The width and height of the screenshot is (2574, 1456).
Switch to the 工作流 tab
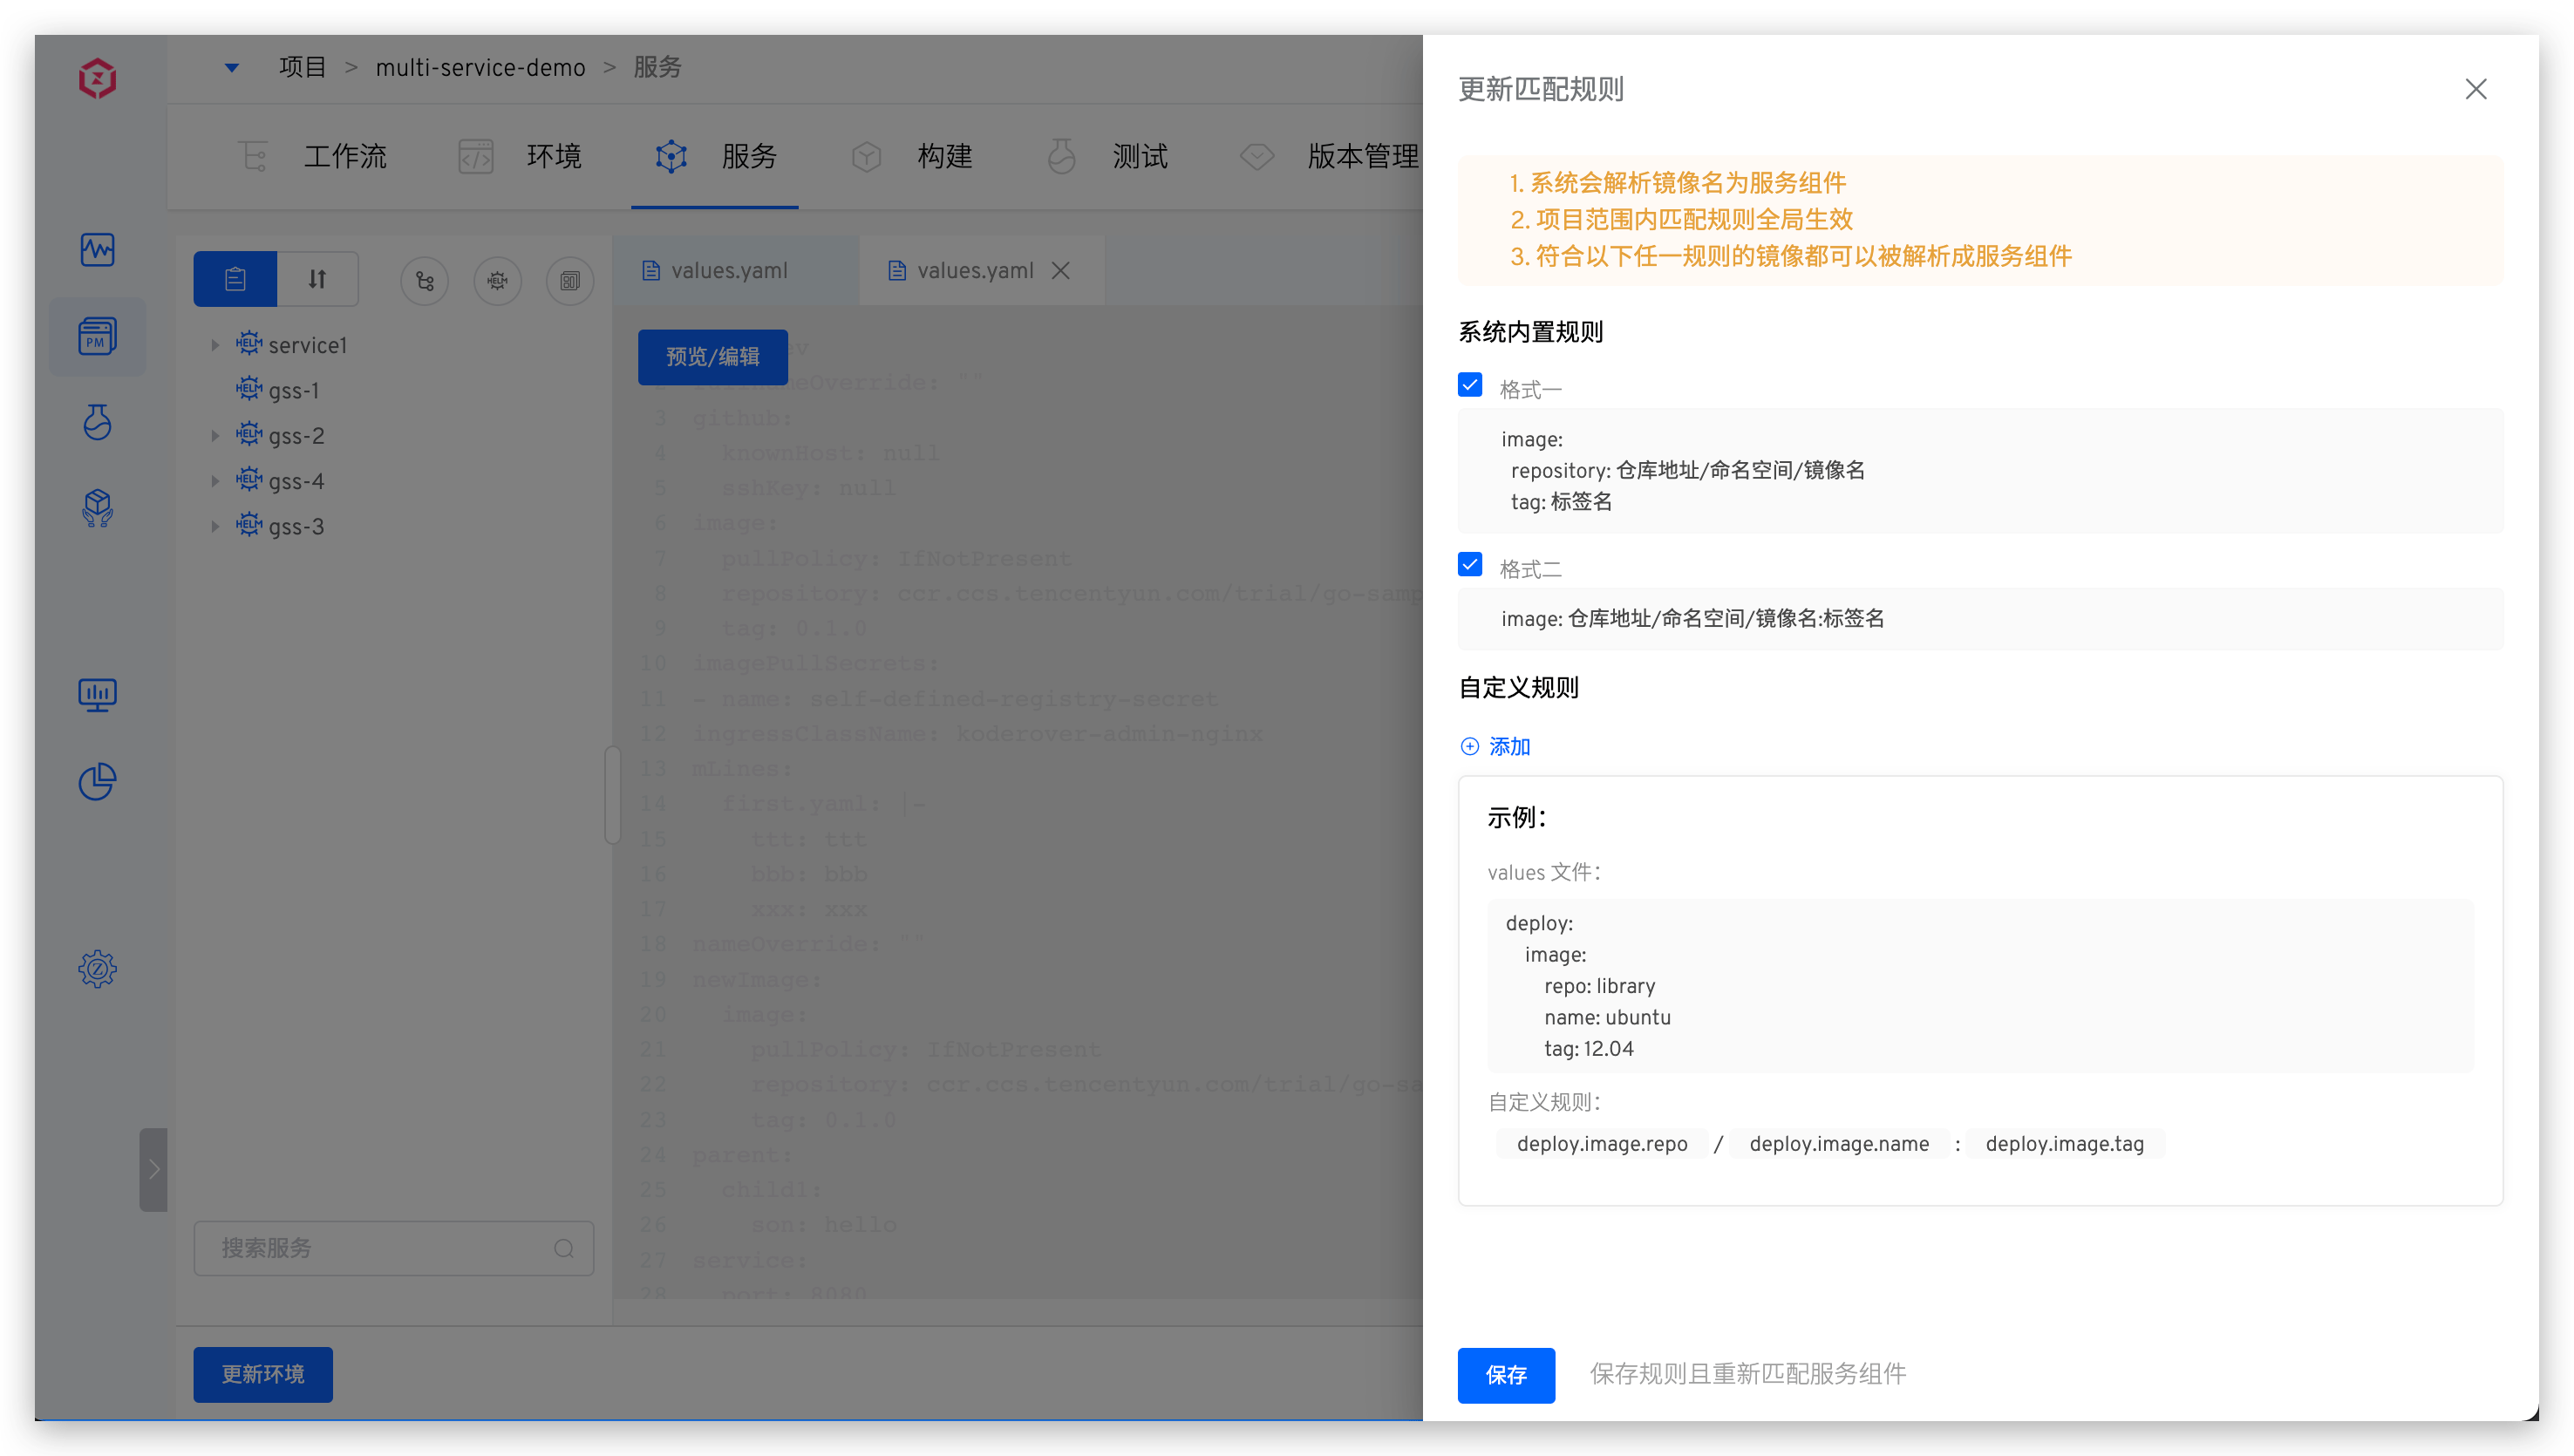click(x=345, y=156)
